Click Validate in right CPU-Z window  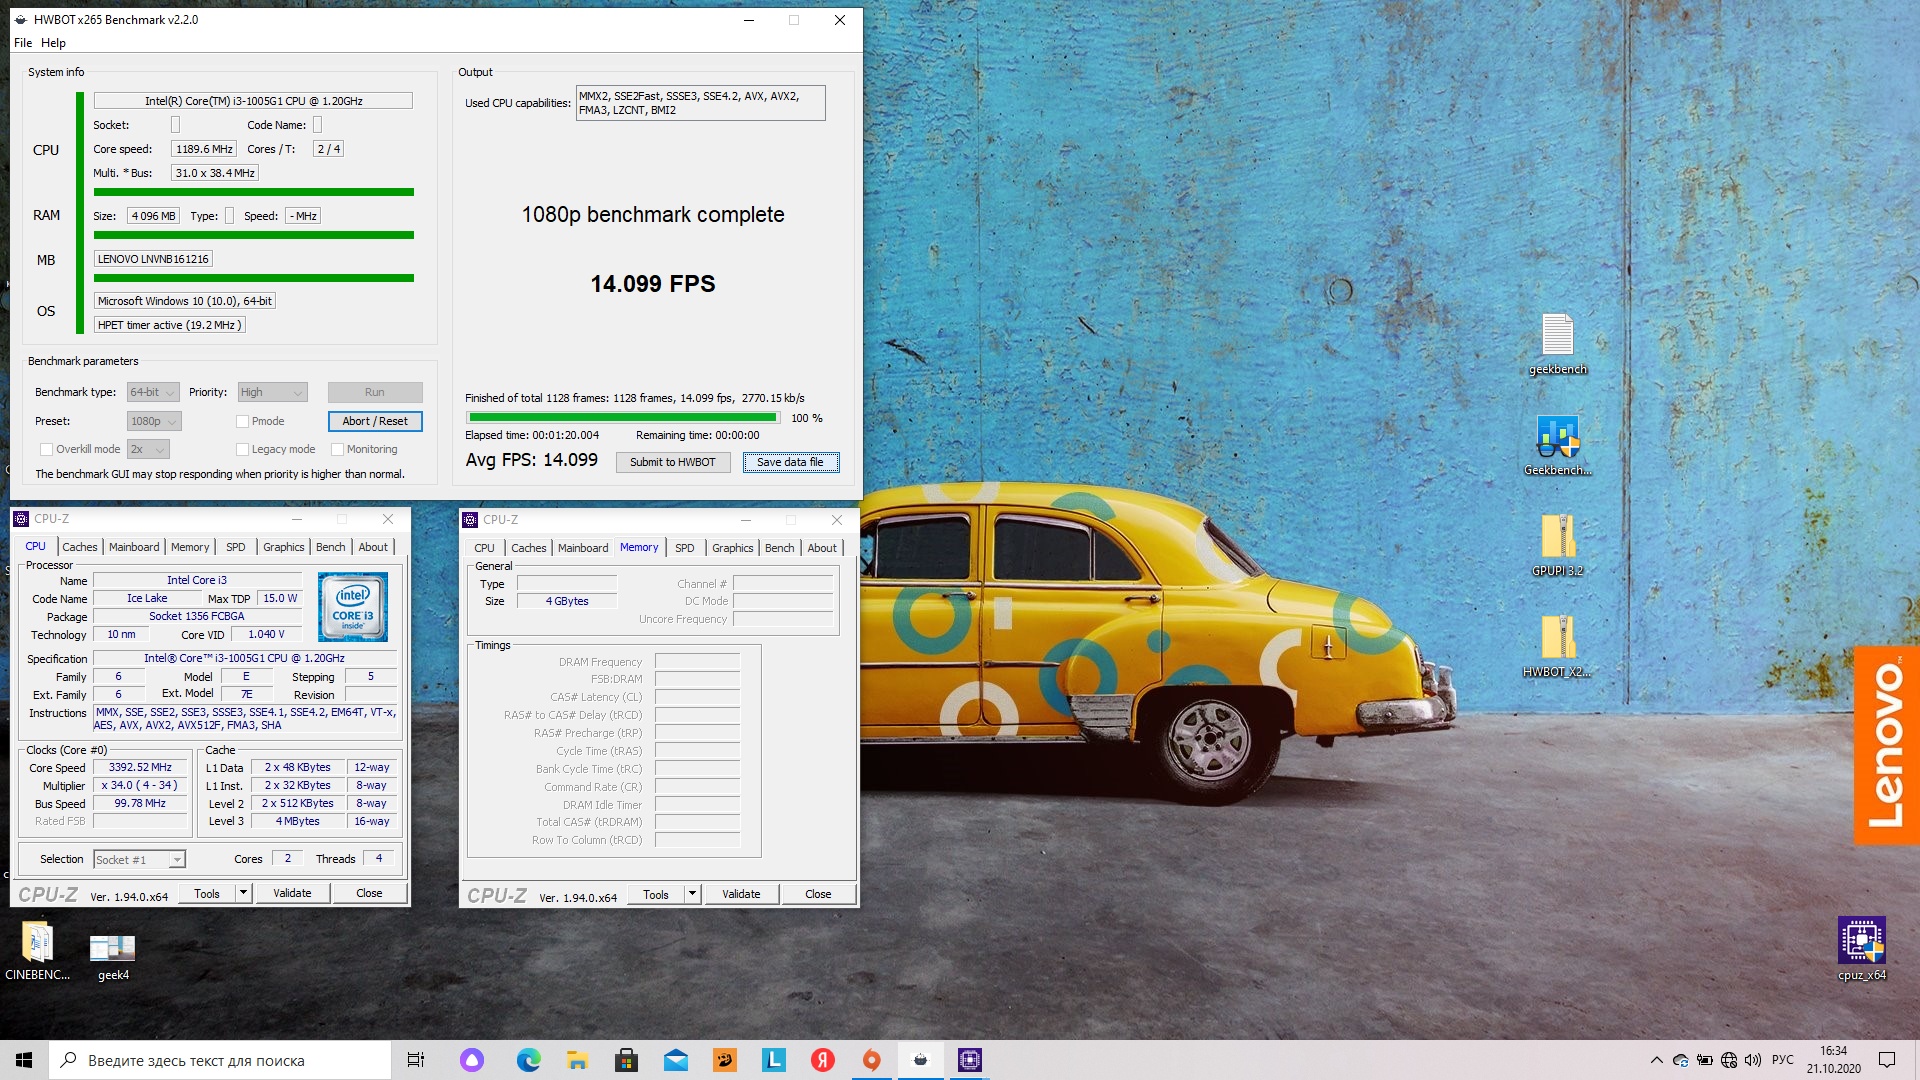tap(741, 894)
